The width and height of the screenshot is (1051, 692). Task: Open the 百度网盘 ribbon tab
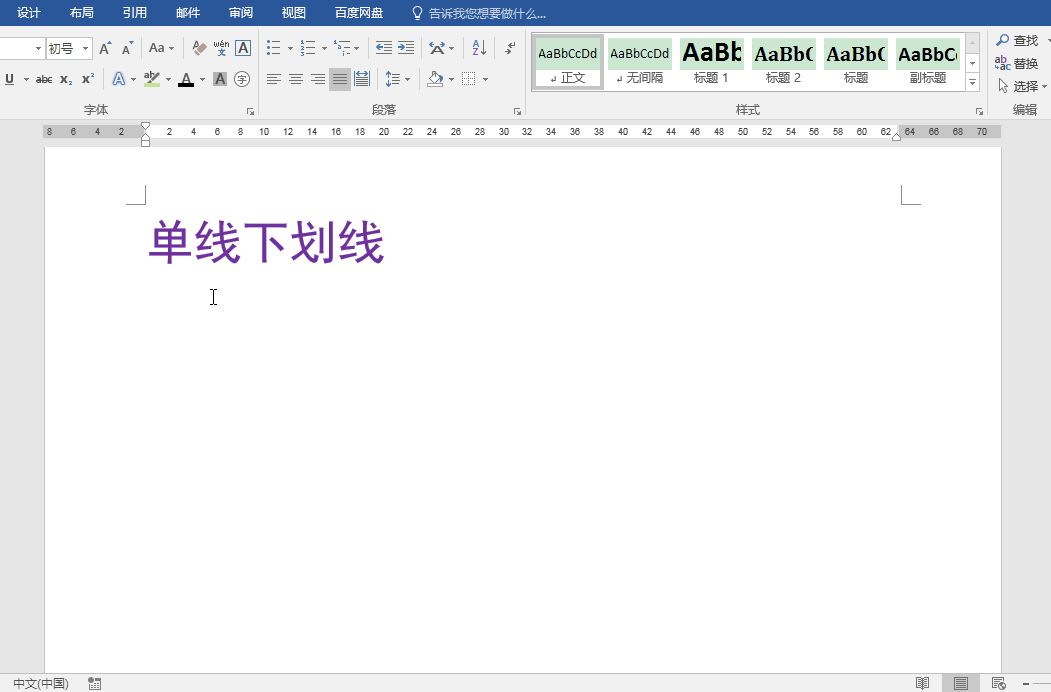coord(358,13)
